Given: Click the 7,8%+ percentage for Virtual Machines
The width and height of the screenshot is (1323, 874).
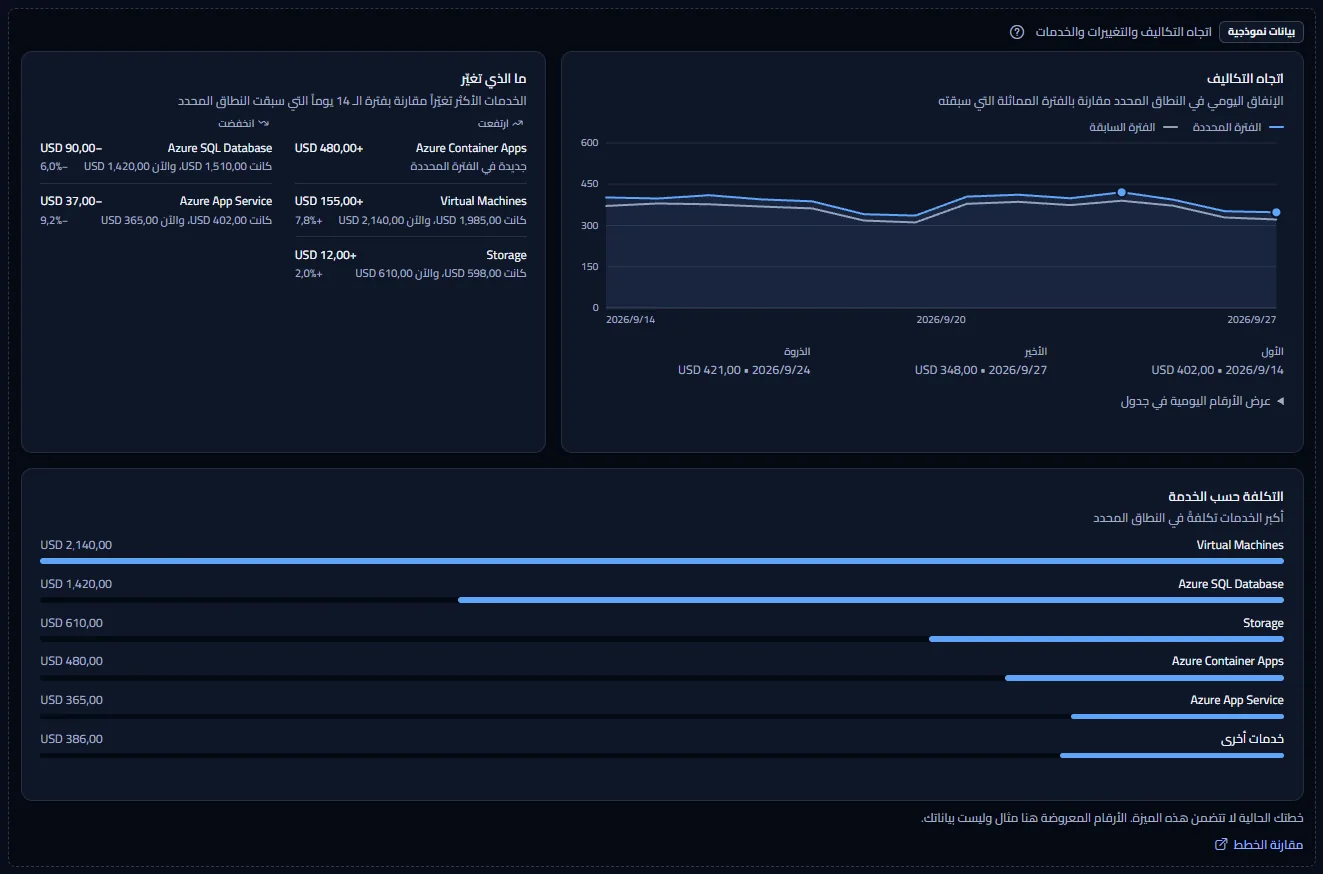Looking at the screenshot, I should coord(309,220).
